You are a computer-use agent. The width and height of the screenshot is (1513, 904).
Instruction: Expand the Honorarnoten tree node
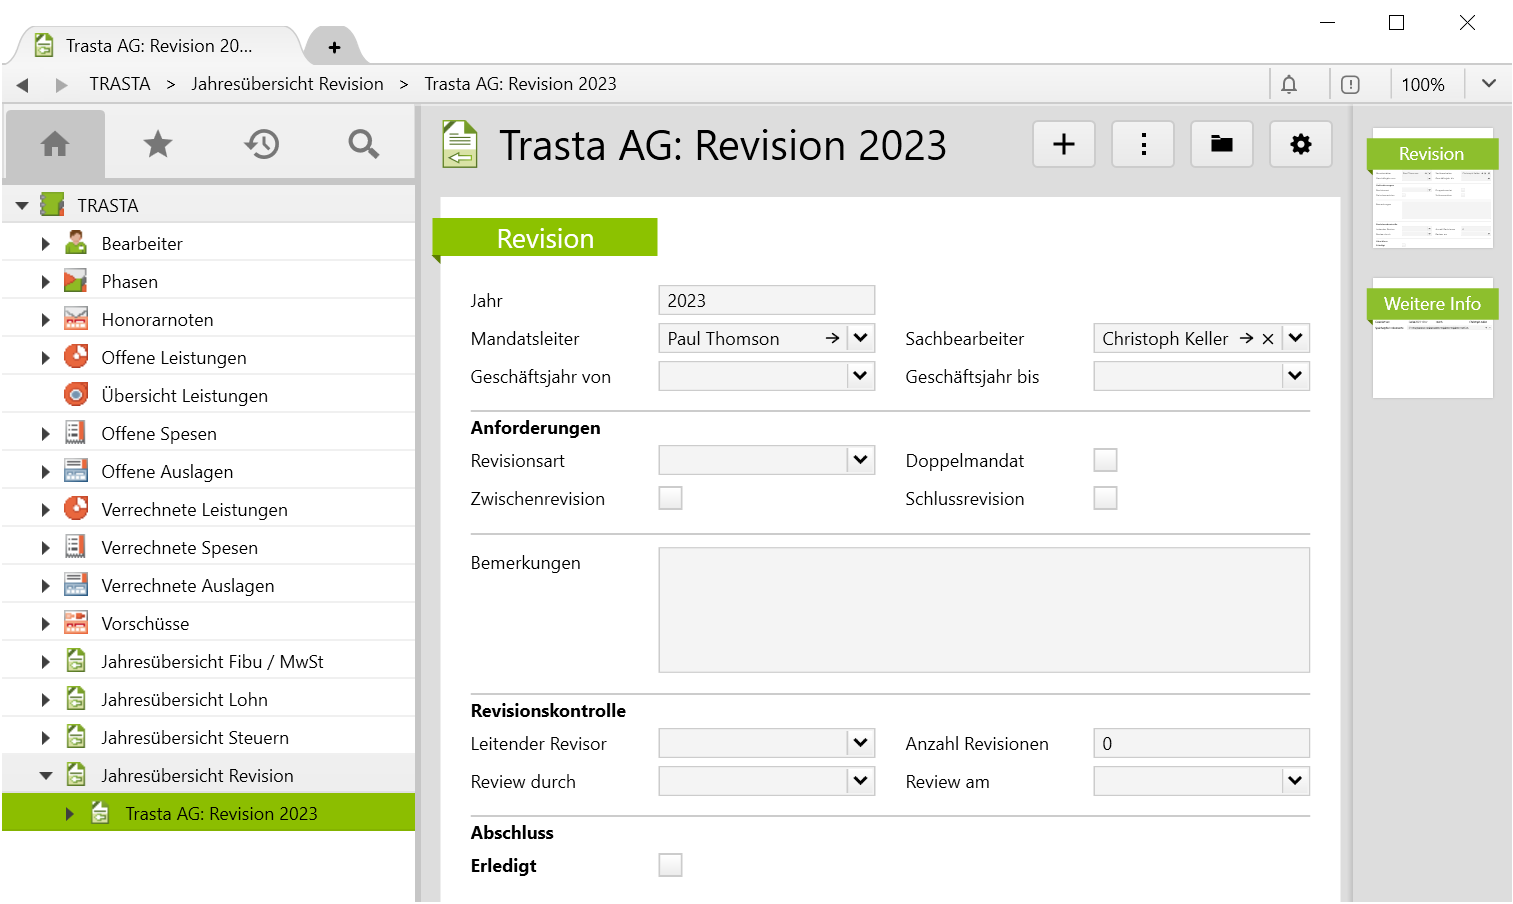pos(45,320)
